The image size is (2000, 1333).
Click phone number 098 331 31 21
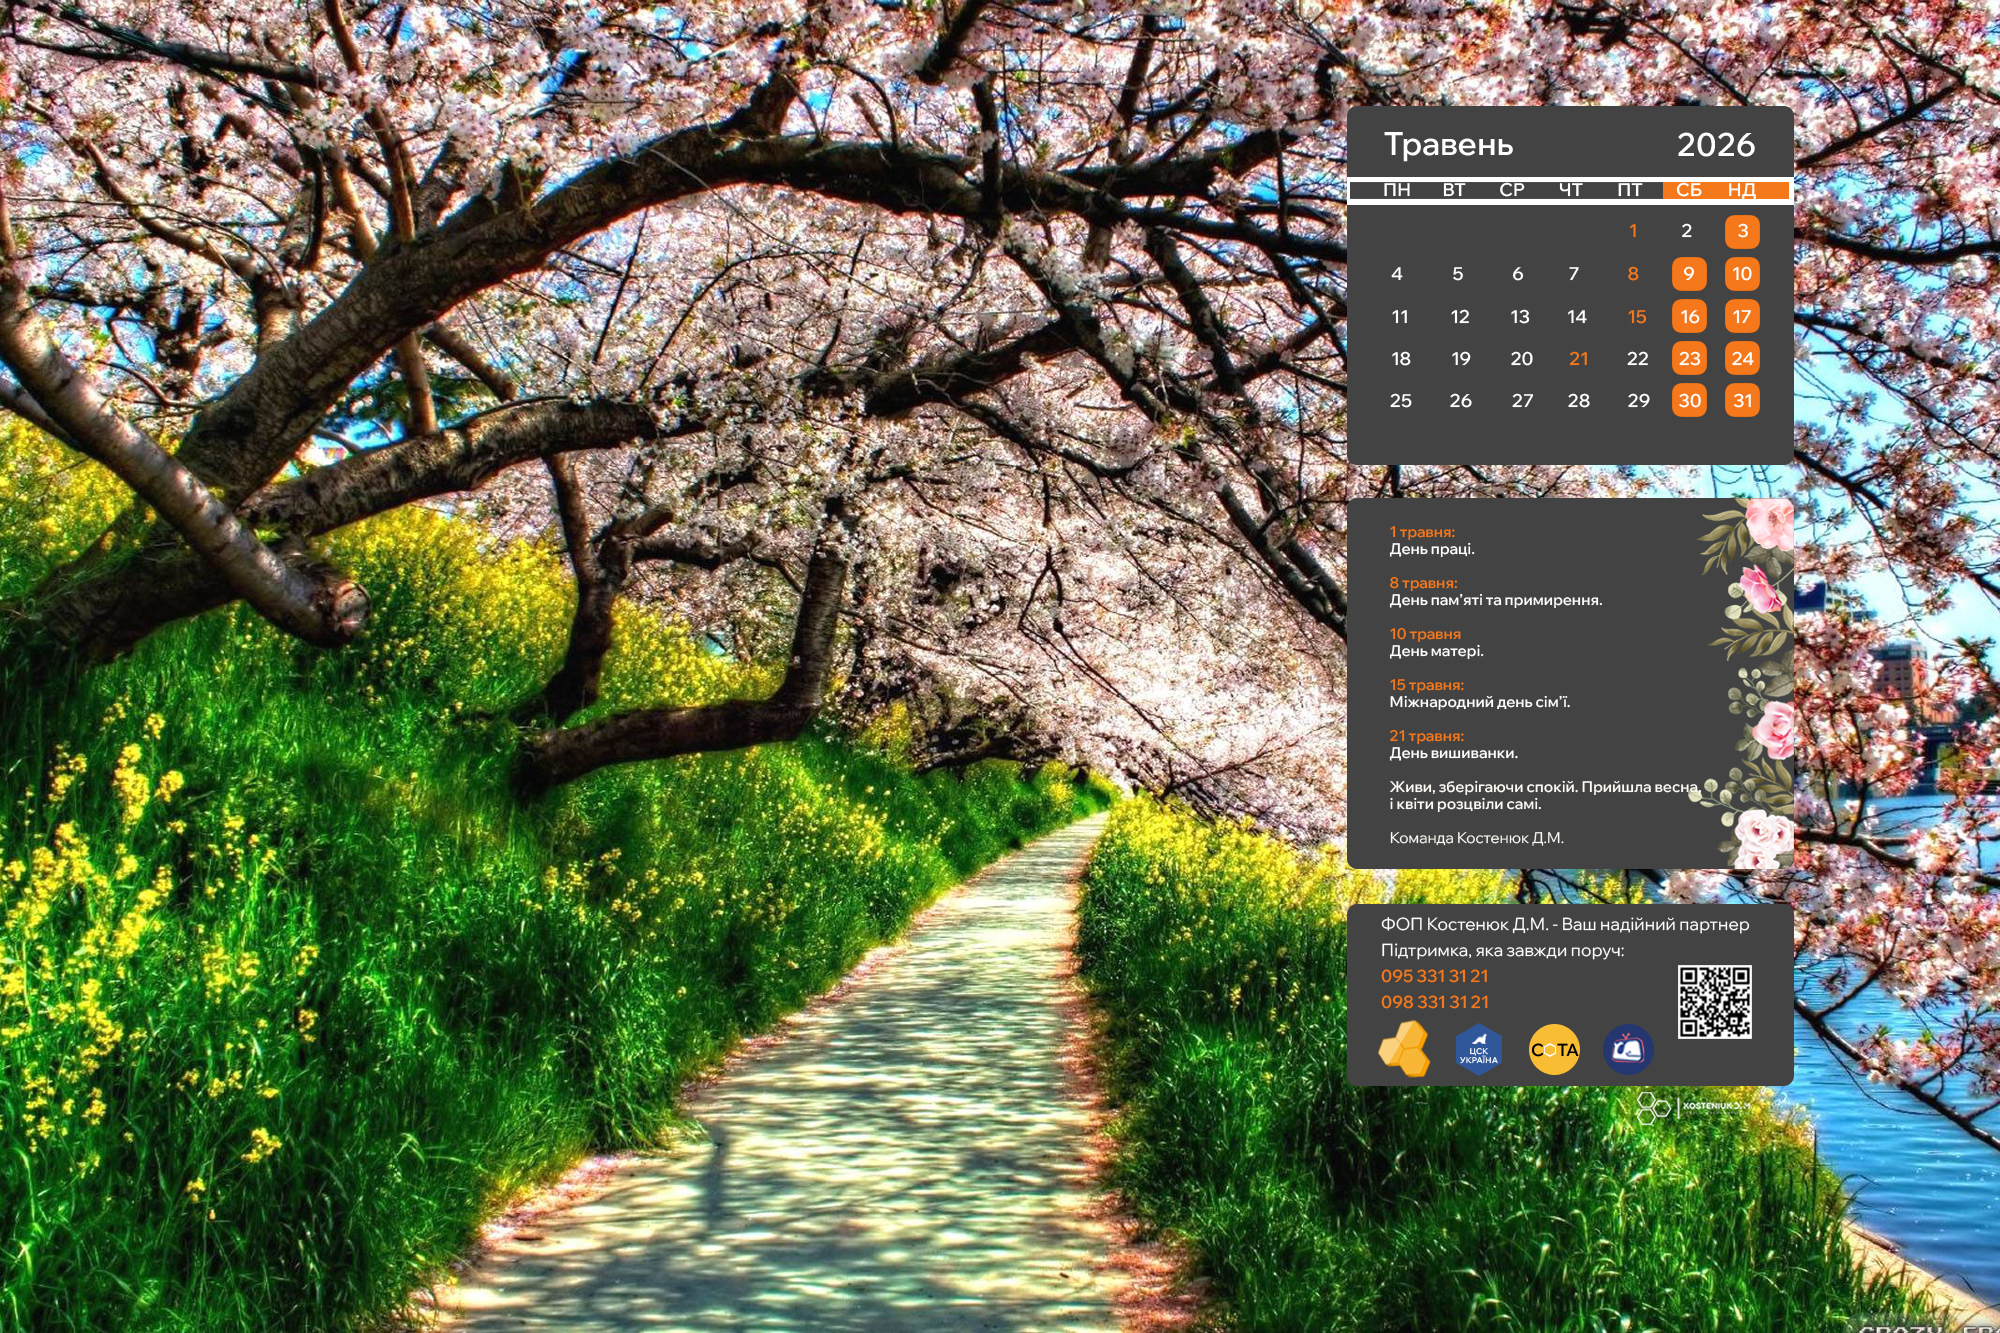click(x=1434, y=1002)
